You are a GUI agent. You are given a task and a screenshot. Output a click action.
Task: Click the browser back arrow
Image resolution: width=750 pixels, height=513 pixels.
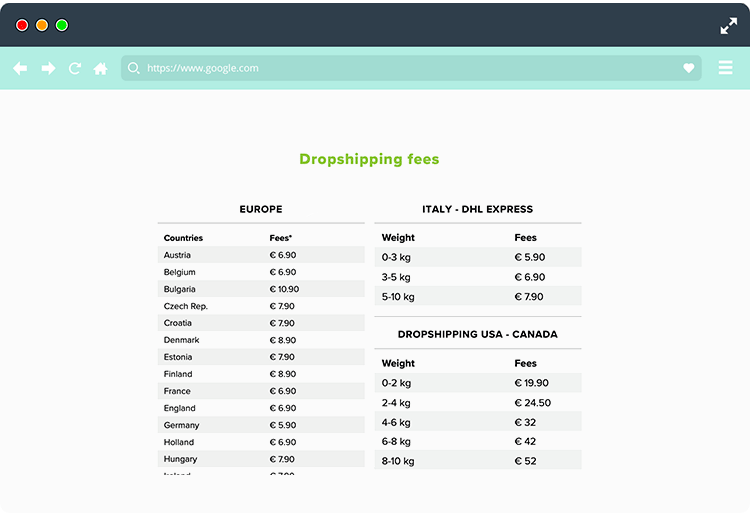click(x=20, y=68)
